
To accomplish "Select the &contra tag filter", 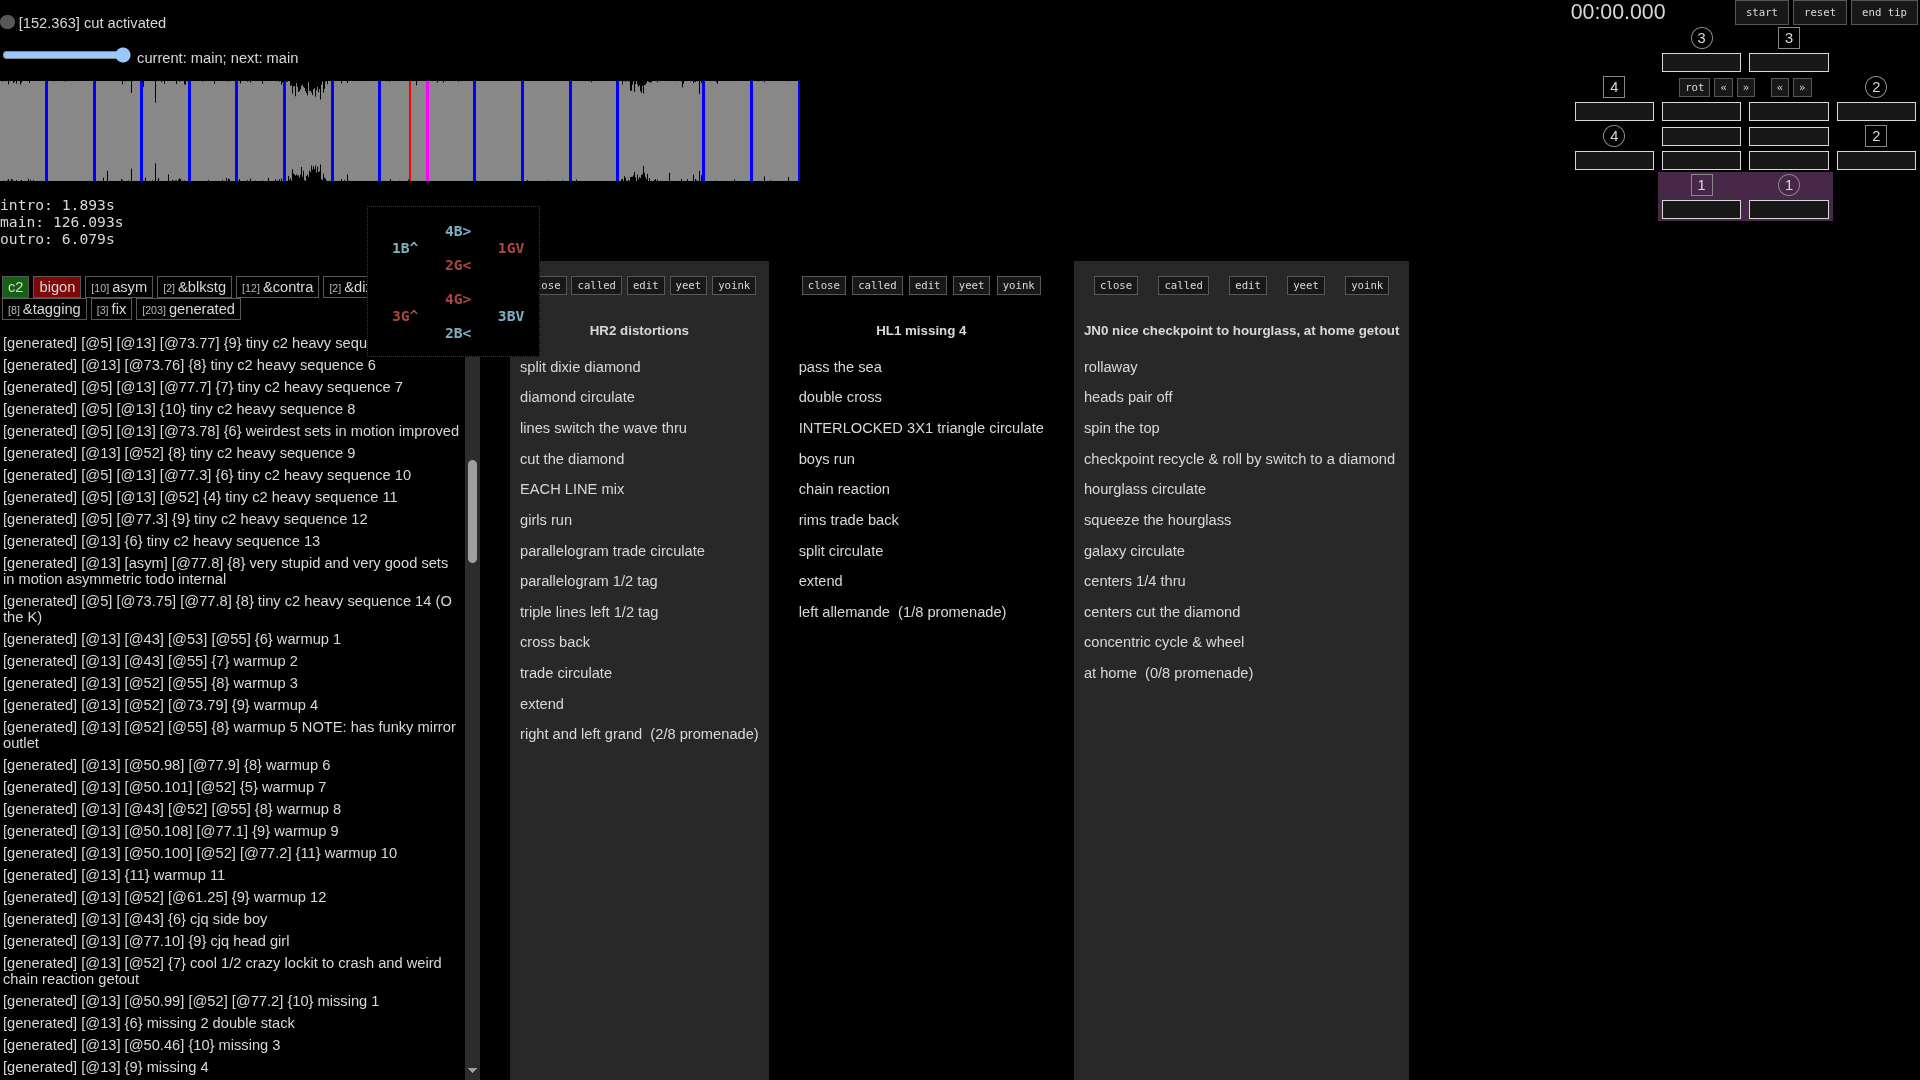I will click(277, 287).
